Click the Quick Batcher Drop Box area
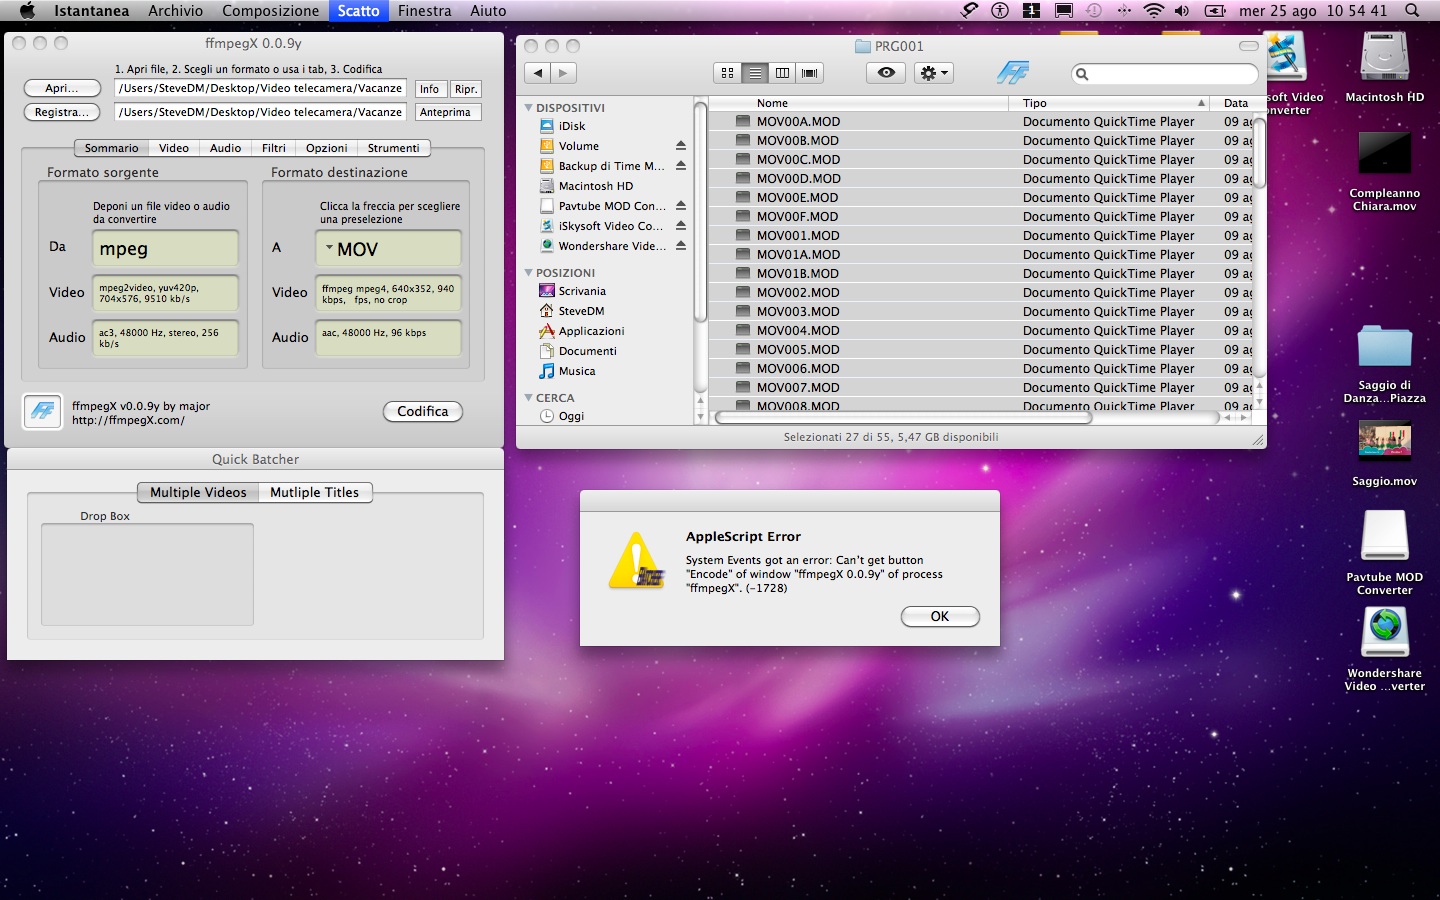 (x=147, y=574)
